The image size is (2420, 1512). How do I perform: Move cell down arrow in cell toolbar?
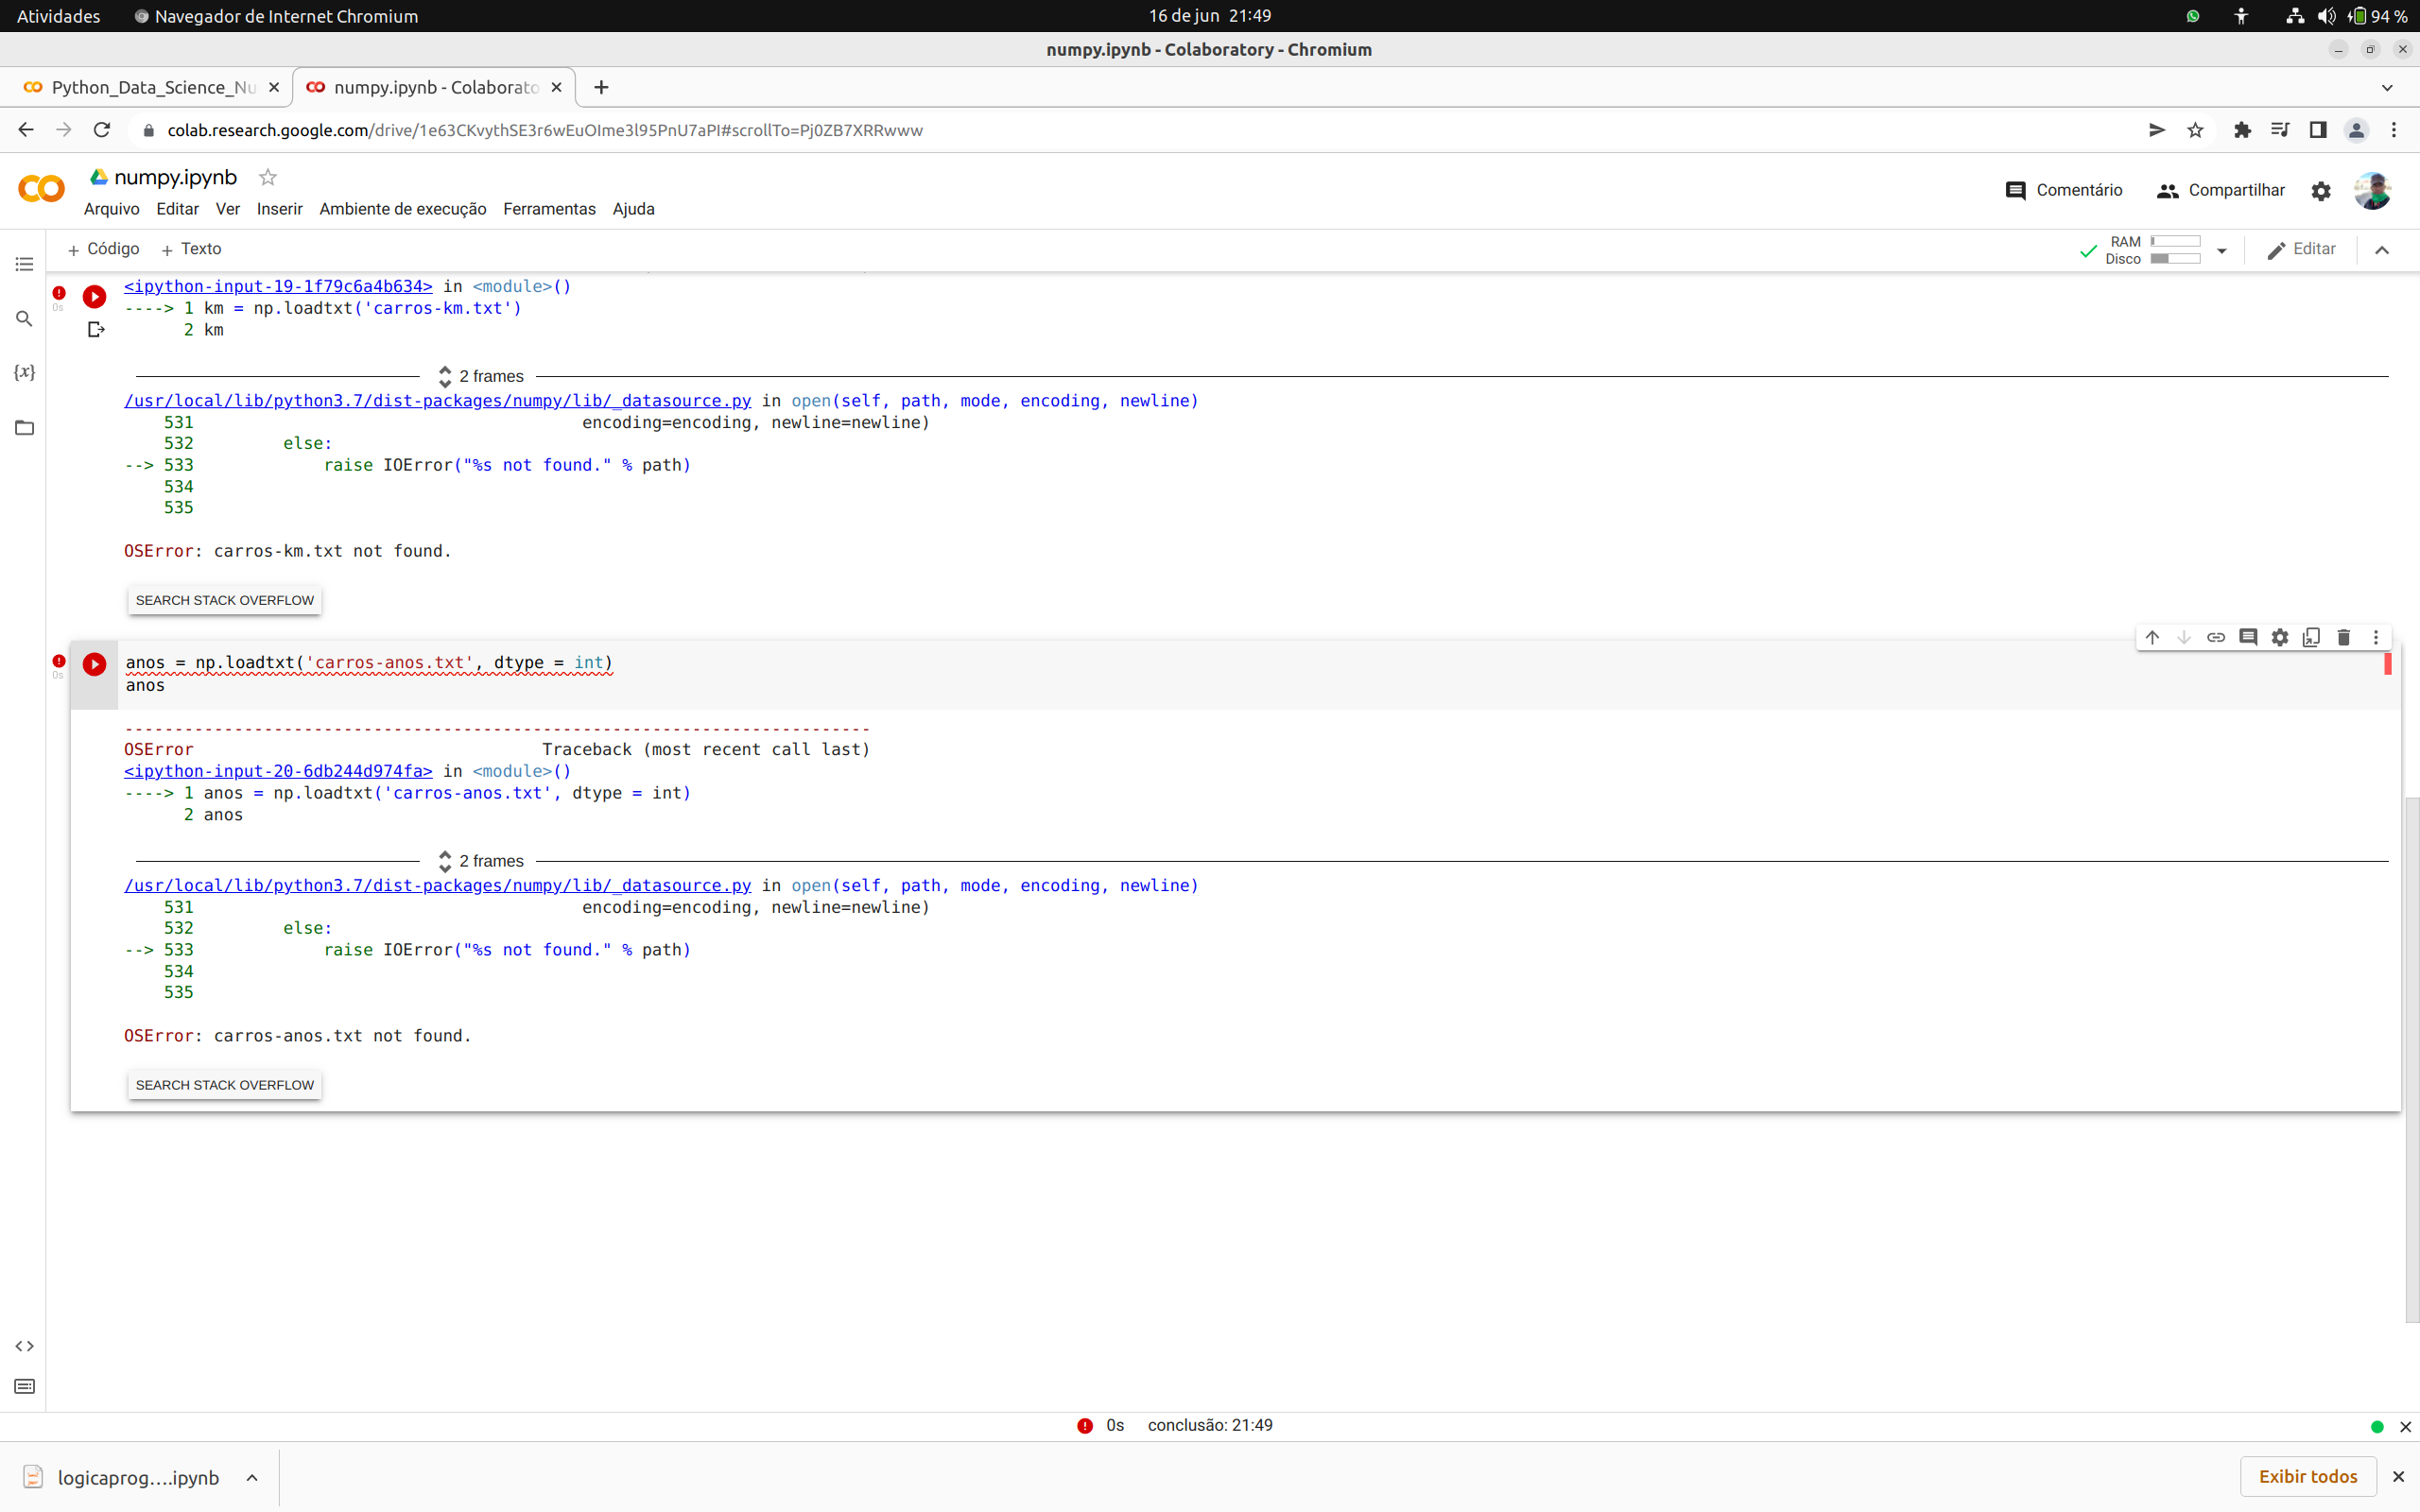2184,637
